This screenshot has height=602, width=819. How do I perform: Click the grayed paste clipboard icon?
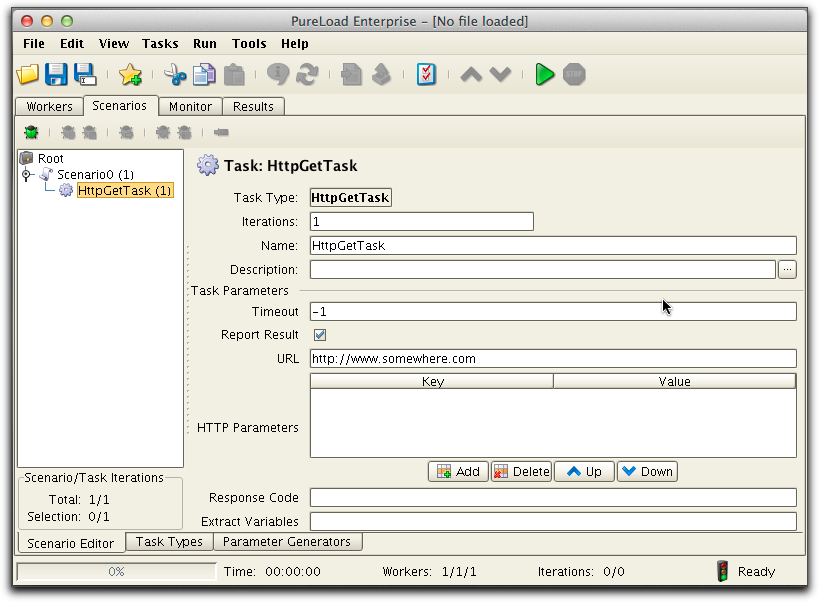(234, 74)
